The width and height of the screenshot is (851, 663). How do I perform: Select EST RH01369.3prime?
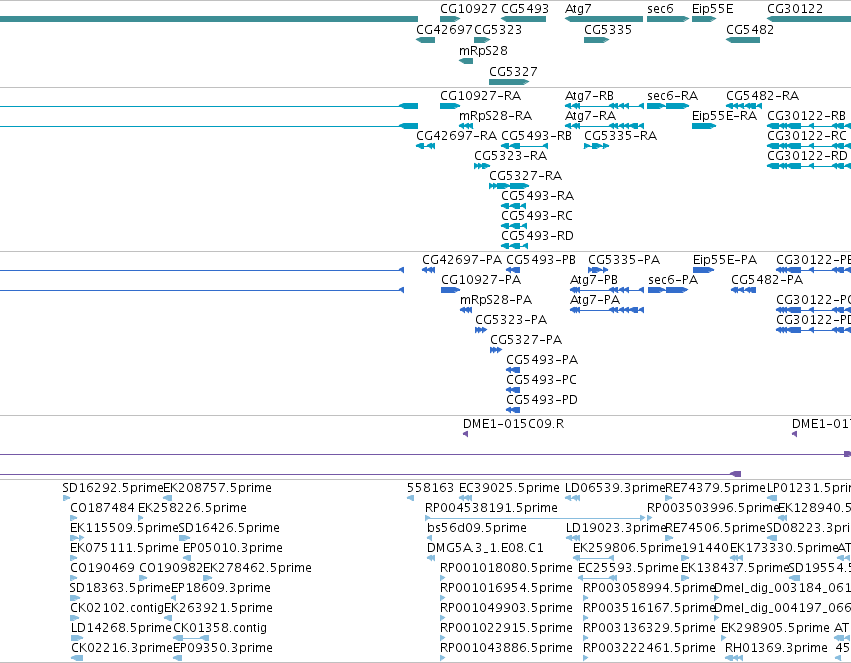pyautogui.click(x=776, y=648)
